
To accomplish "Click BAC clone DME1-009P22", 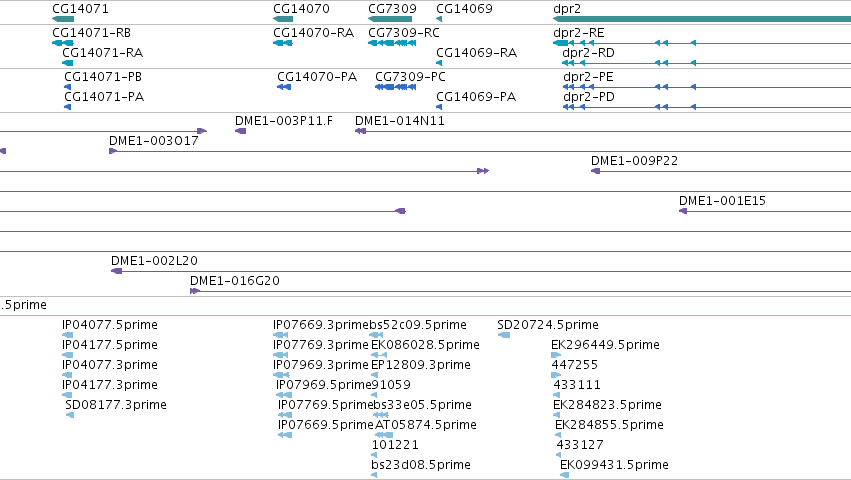I will (634, 161).
